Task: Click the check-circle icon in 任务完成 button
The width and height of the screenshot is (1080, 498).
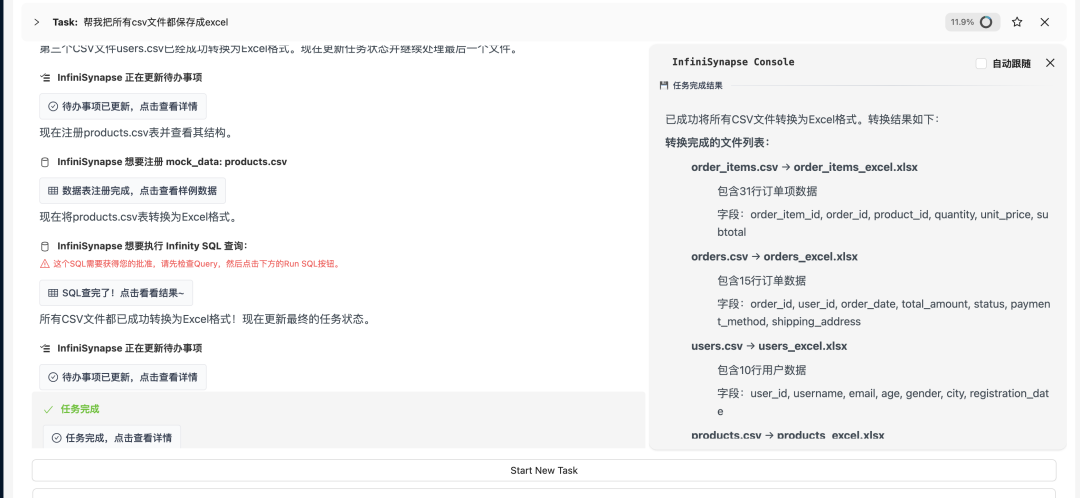Action: (x=56, y=437)
